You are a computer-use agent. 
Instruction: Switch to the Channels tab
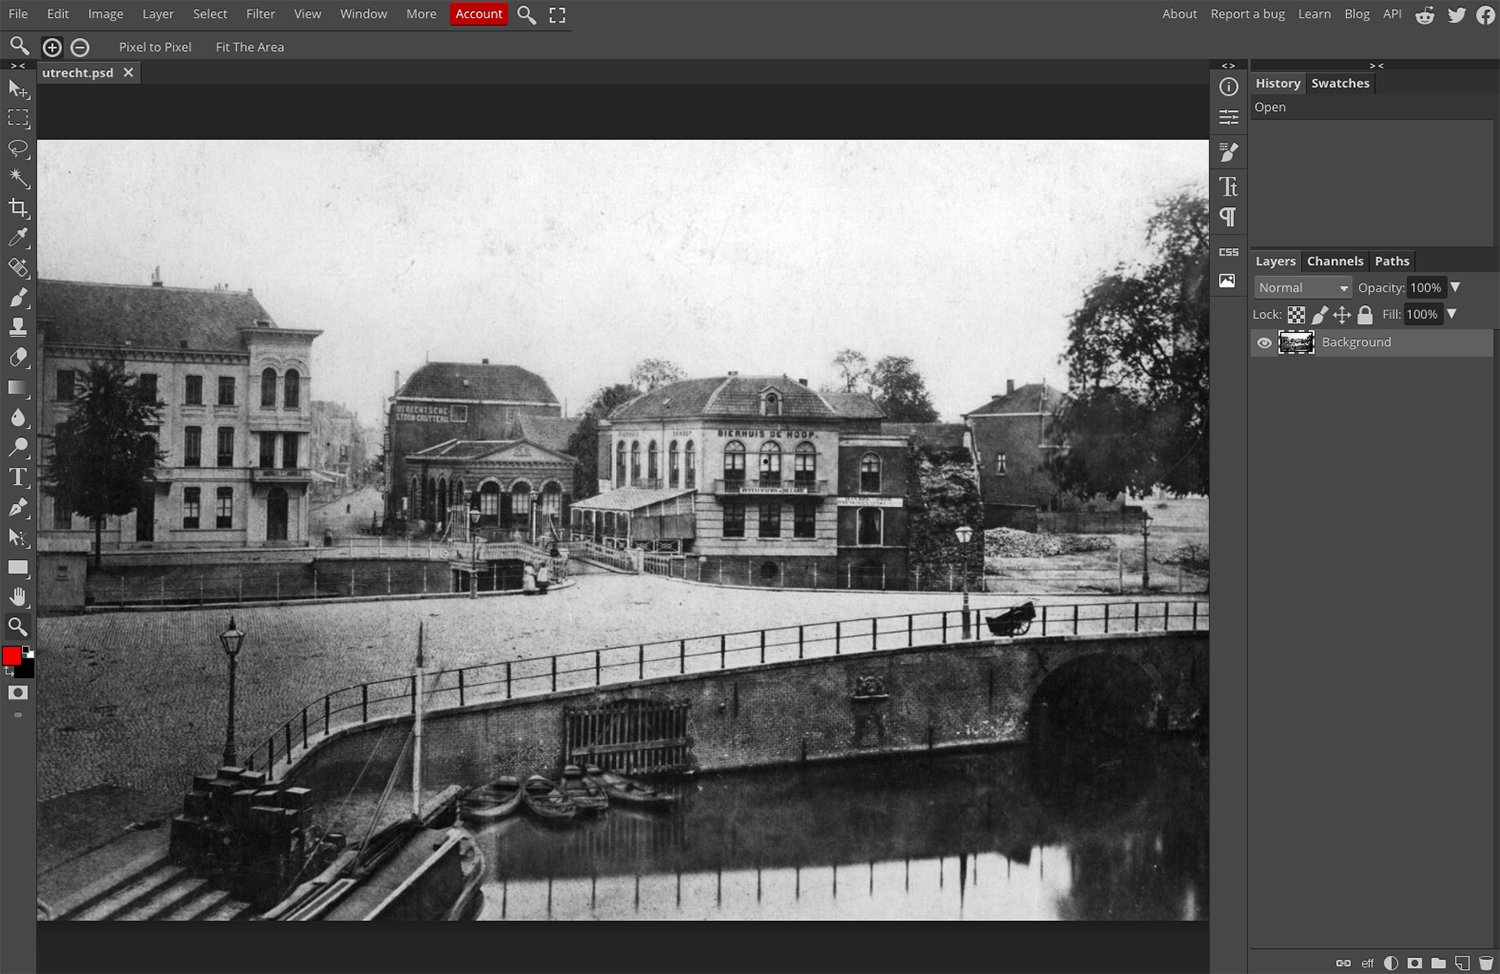(x=1334, y=261)
